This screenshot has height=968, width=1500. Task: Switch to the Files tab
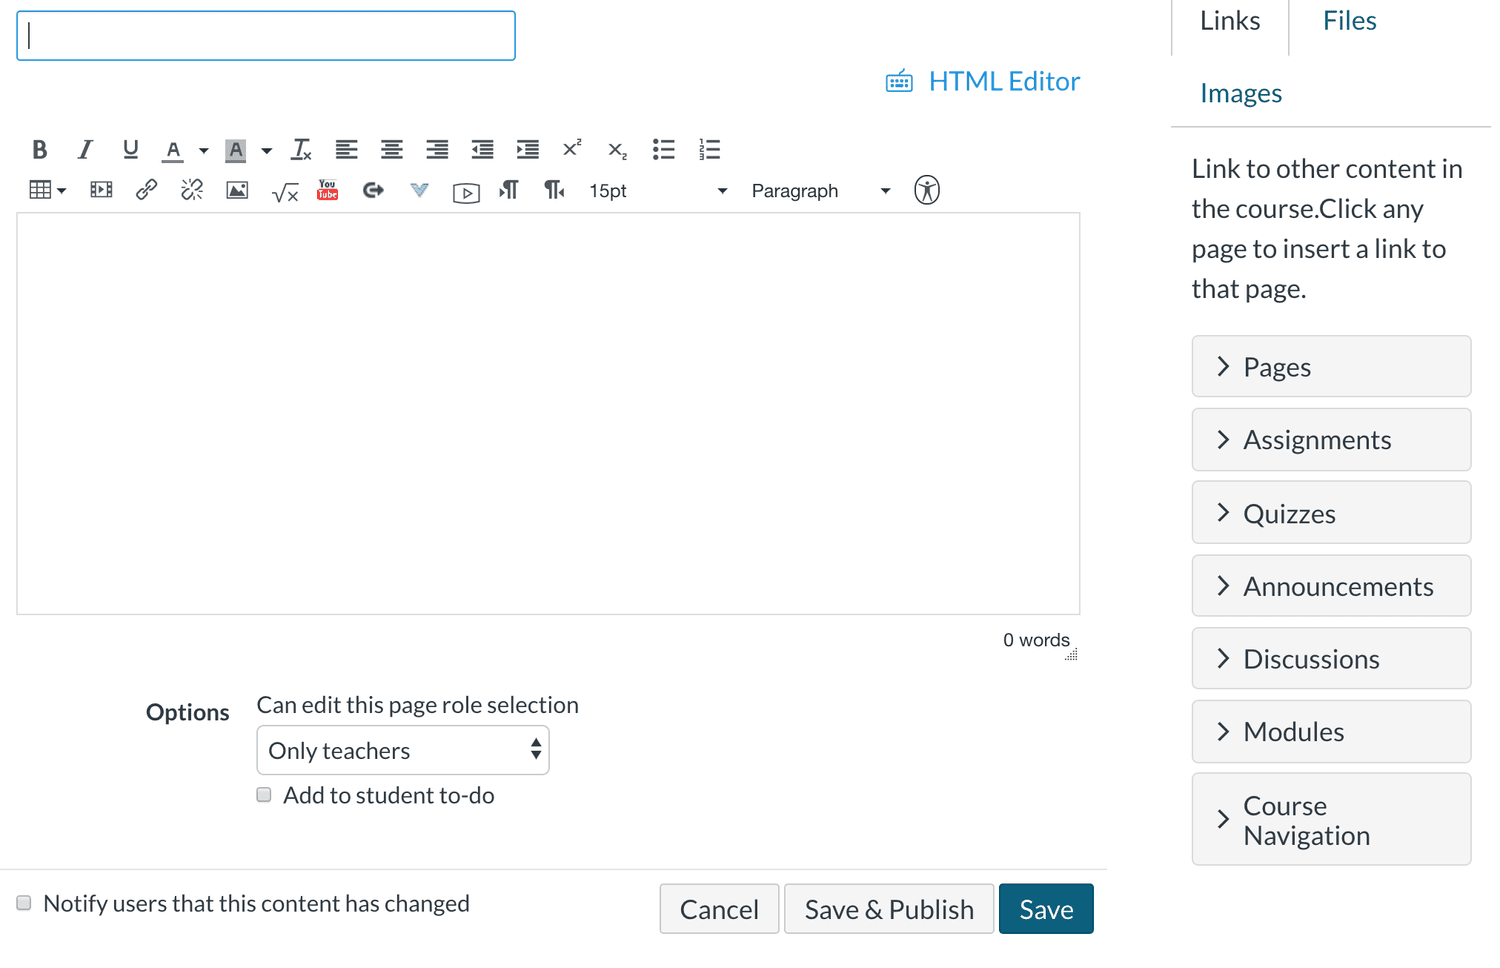click(1349, 22)
